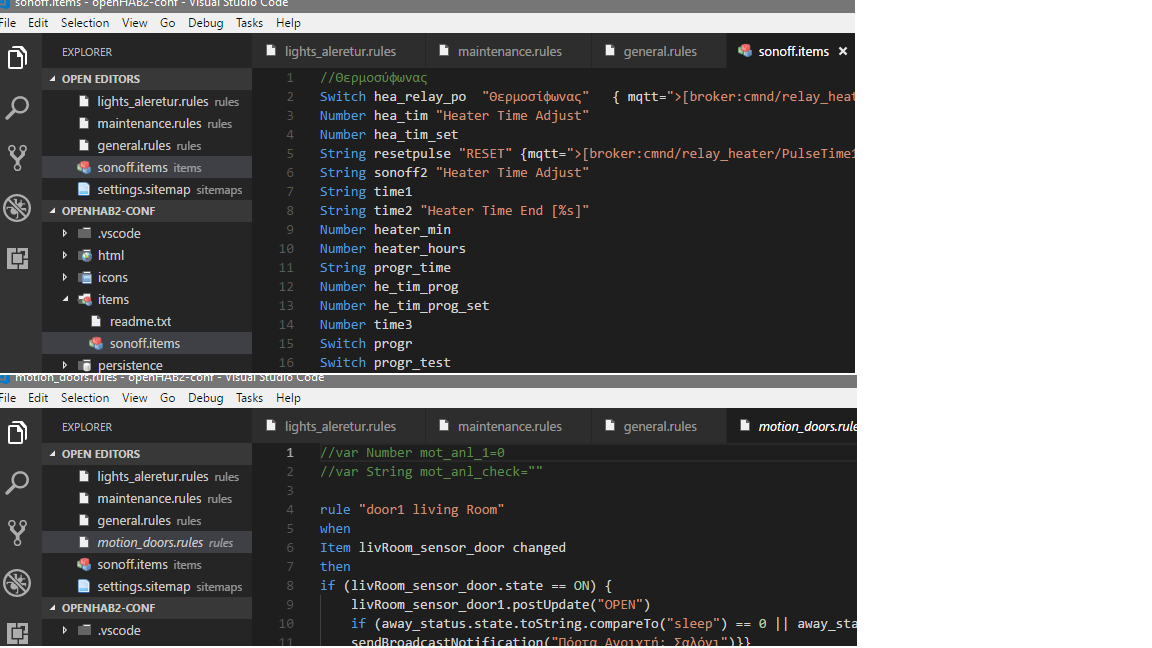Click the Explorer icon in the bottom window
The width and height of the screenshot is (1152, 648).
coord(17,433)
